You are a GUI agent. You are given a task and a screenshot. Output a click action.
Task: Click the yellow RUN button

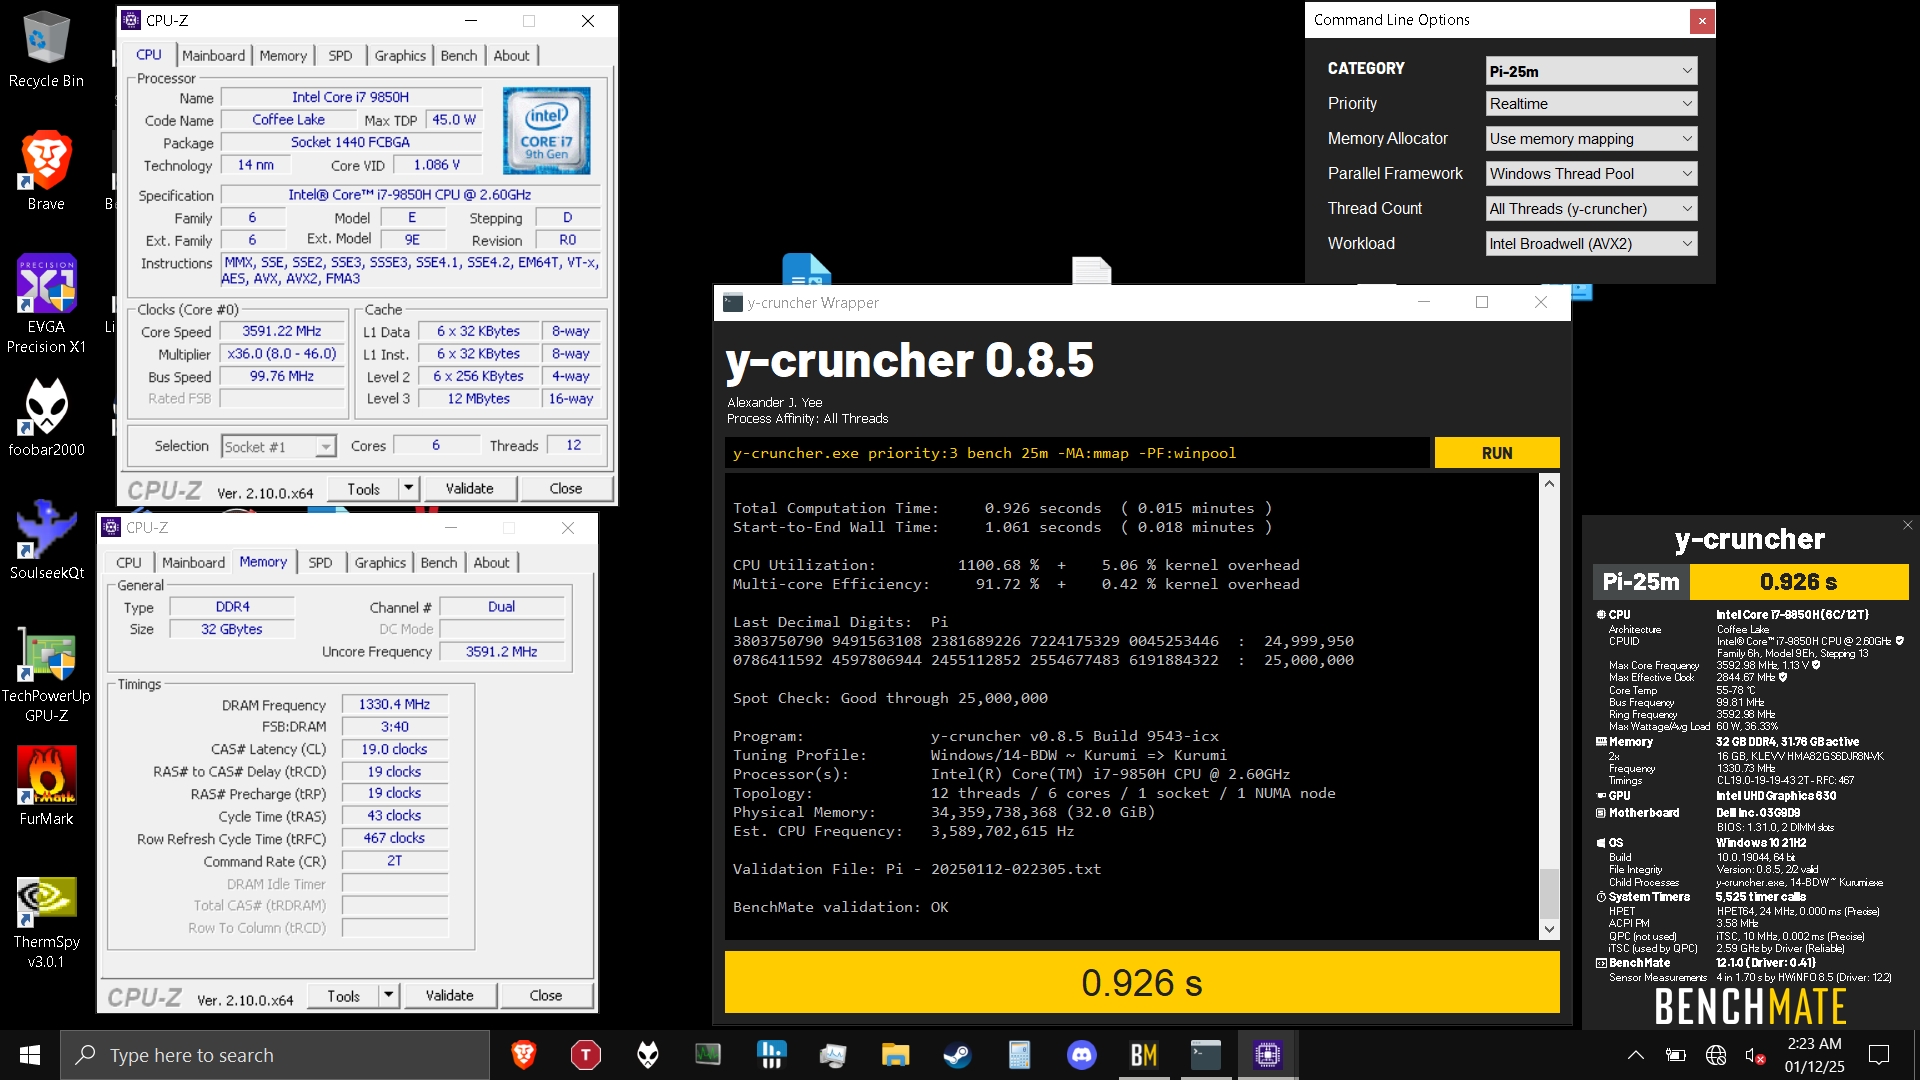tap(1497, 453)
